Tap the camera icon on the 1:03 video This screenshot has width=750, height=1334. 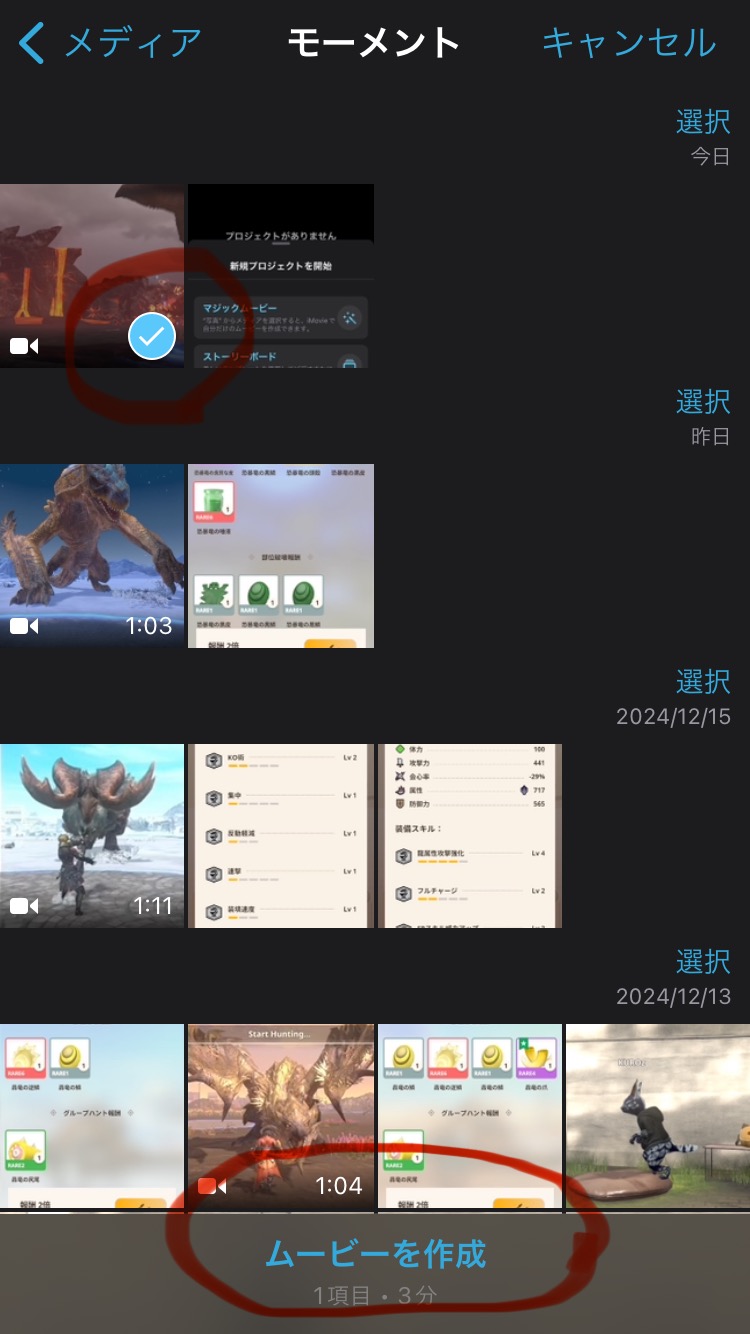(x=24, y=626)
